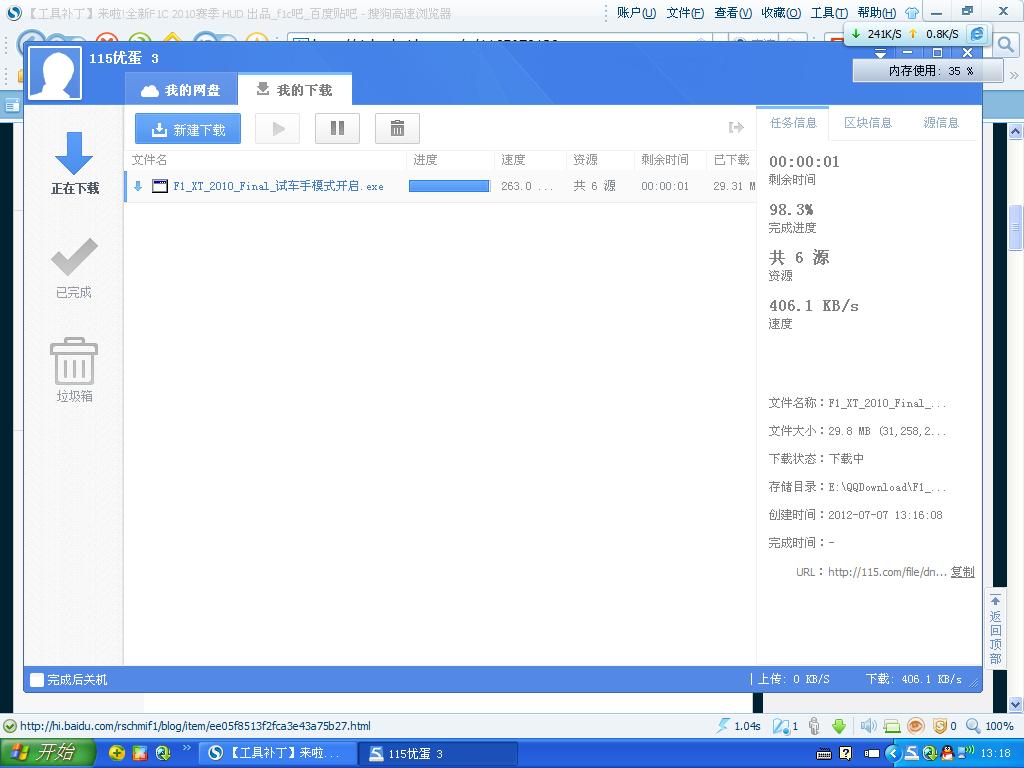Click the colorful squares quick launch icon
The height and width of the screenshot is (768, 1024).
tap(140, 753)
